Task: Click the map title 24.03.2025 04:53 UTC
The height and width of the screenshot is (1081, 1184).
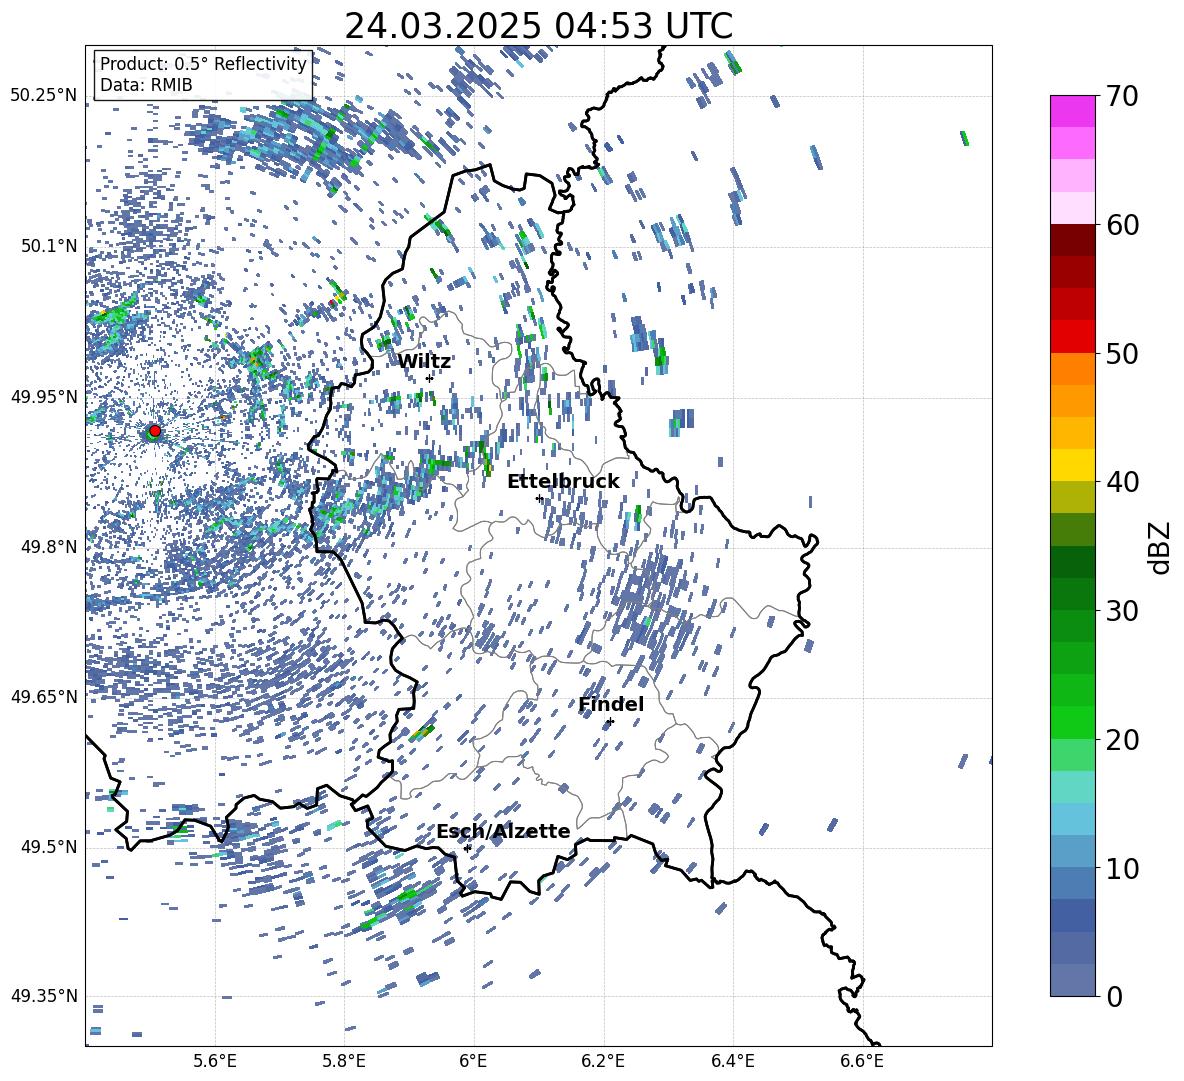Action: coord(539,26)
